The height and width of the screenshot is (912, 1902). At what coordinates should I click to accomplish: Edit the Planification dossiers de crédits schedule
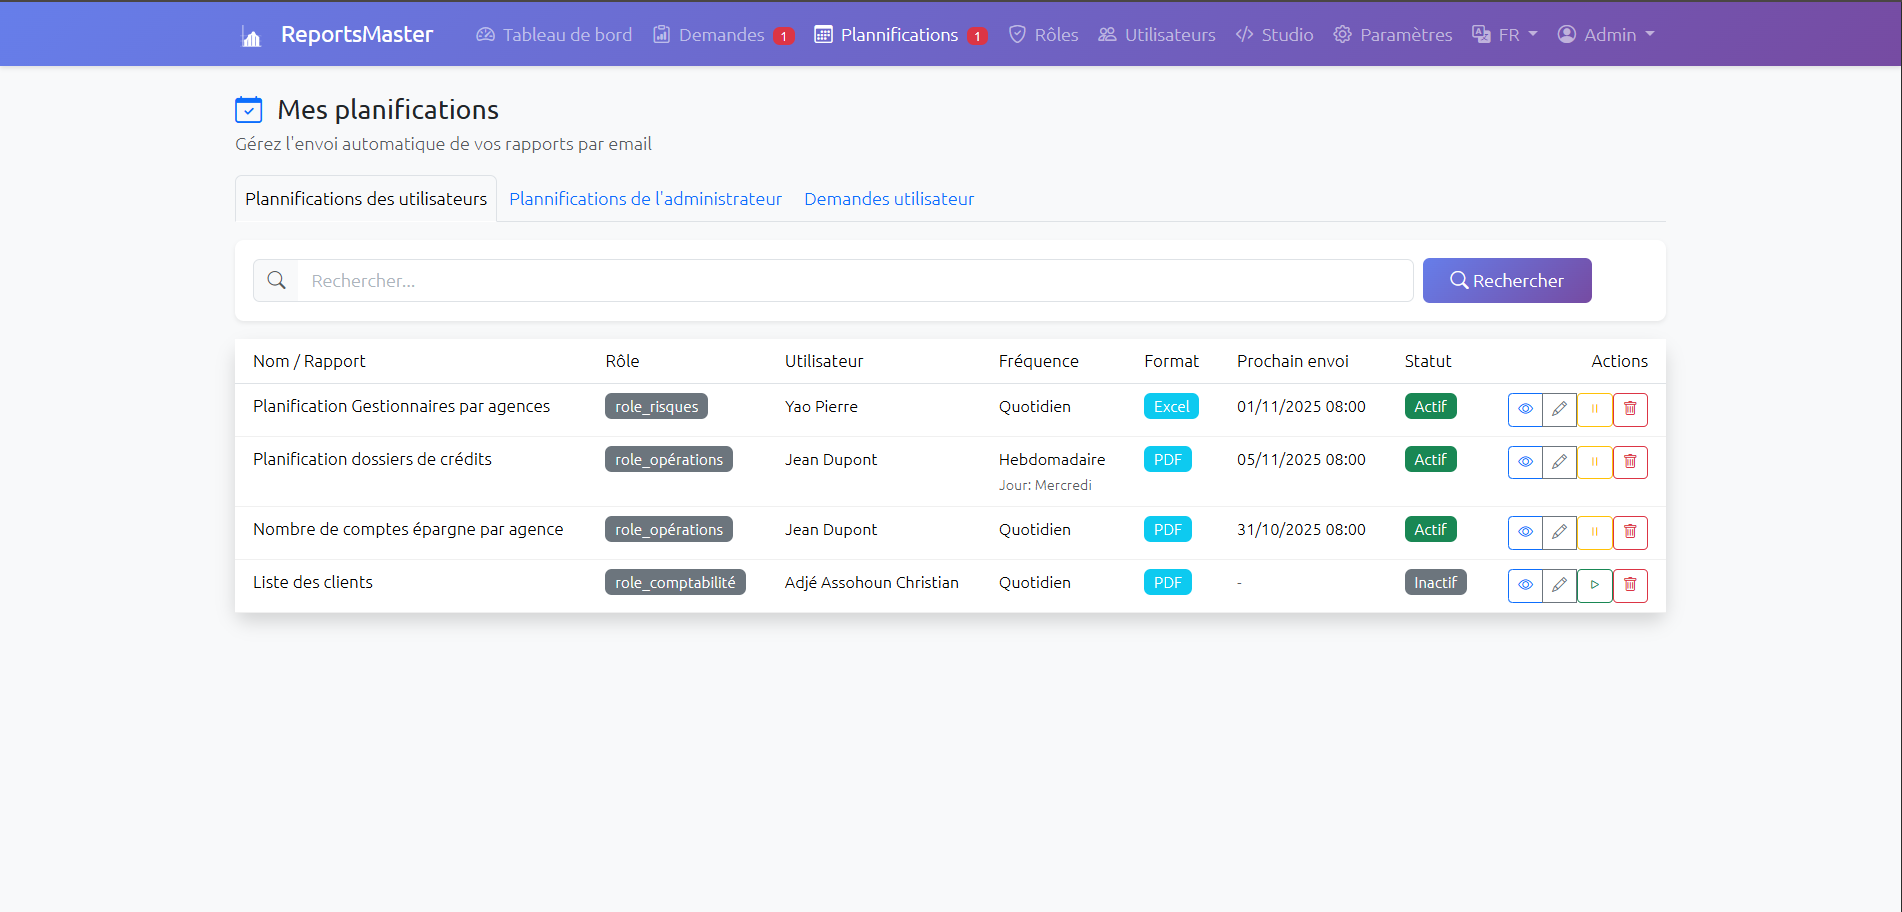click(1559, 462)
